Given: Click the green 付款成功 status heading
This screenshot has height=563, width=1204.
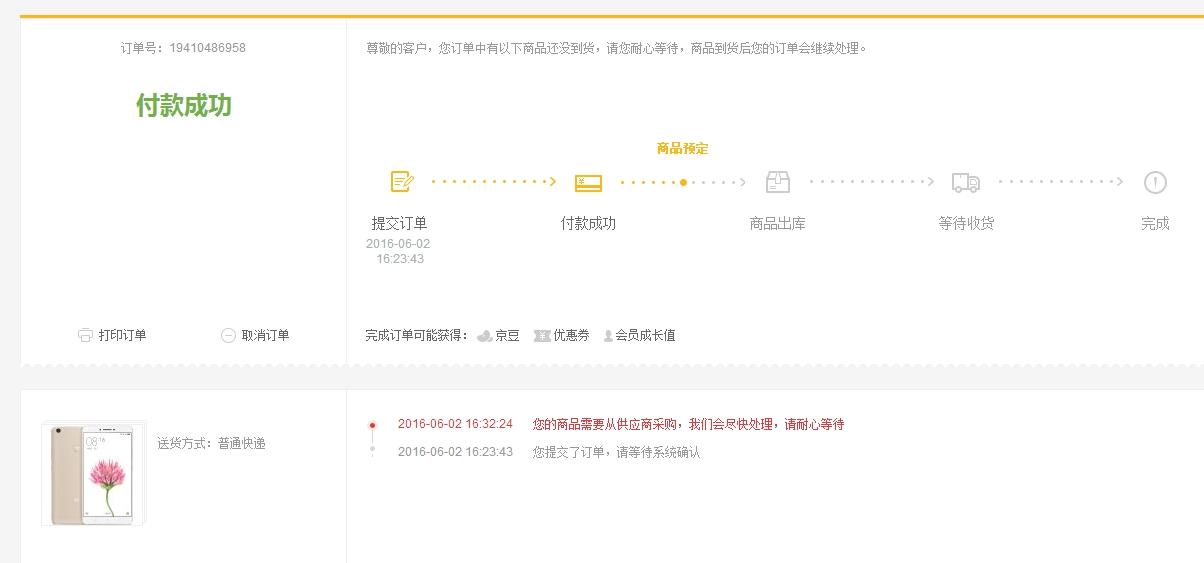Looking at the screenshot, I should 184,106.
